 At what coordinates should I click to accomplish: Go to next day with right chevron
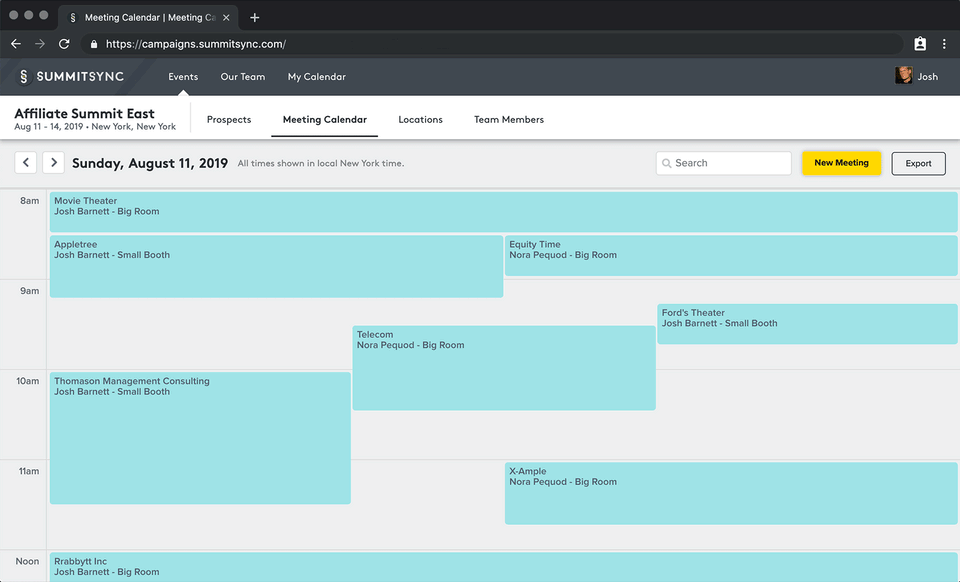(54, 163)
